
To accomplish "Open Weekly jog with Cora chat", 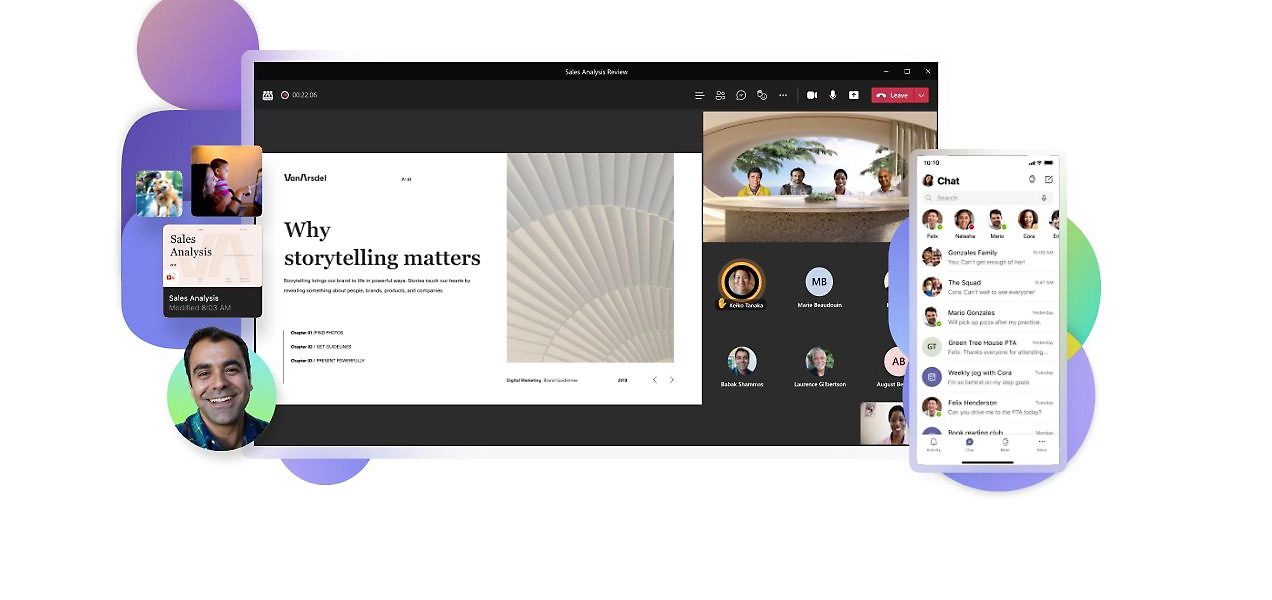I will tap(988, 377).
